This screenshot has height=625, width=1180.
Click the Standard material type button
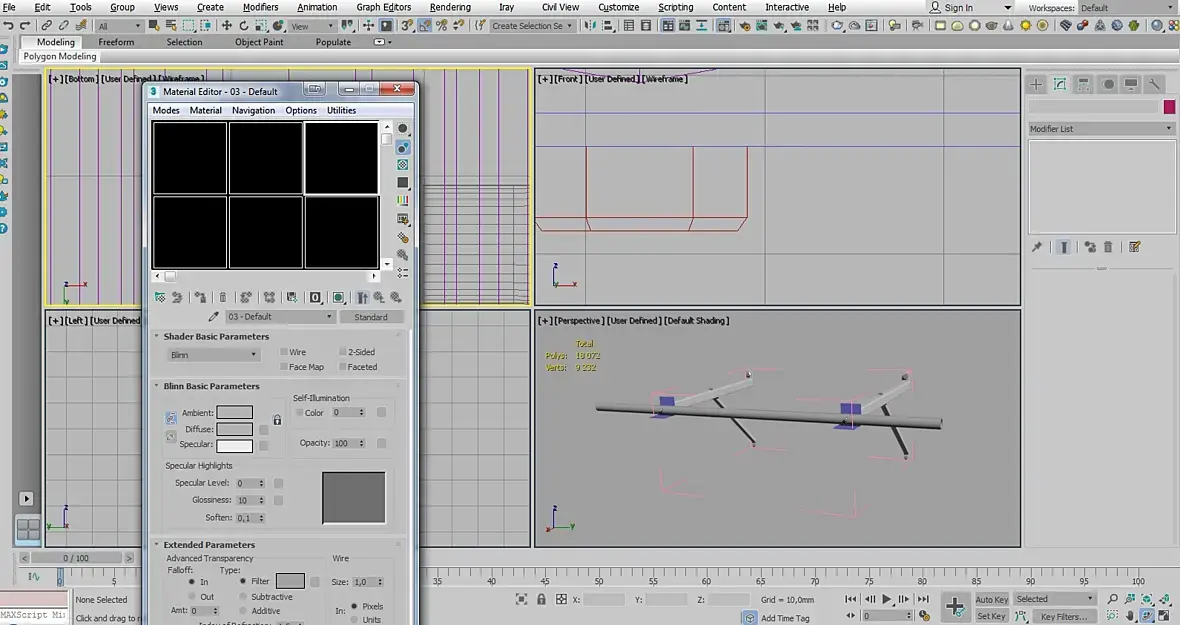tap(371, 317)
